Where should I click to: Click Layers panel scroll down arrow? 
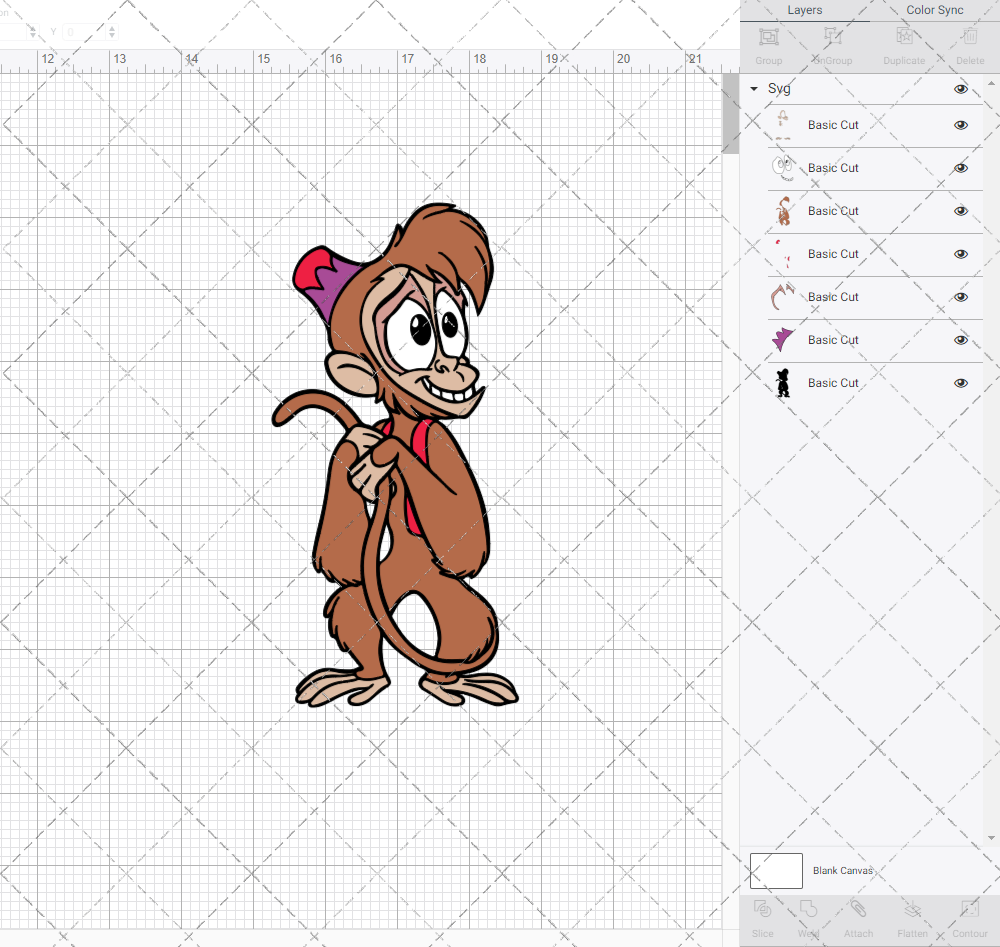click(990, 838)
